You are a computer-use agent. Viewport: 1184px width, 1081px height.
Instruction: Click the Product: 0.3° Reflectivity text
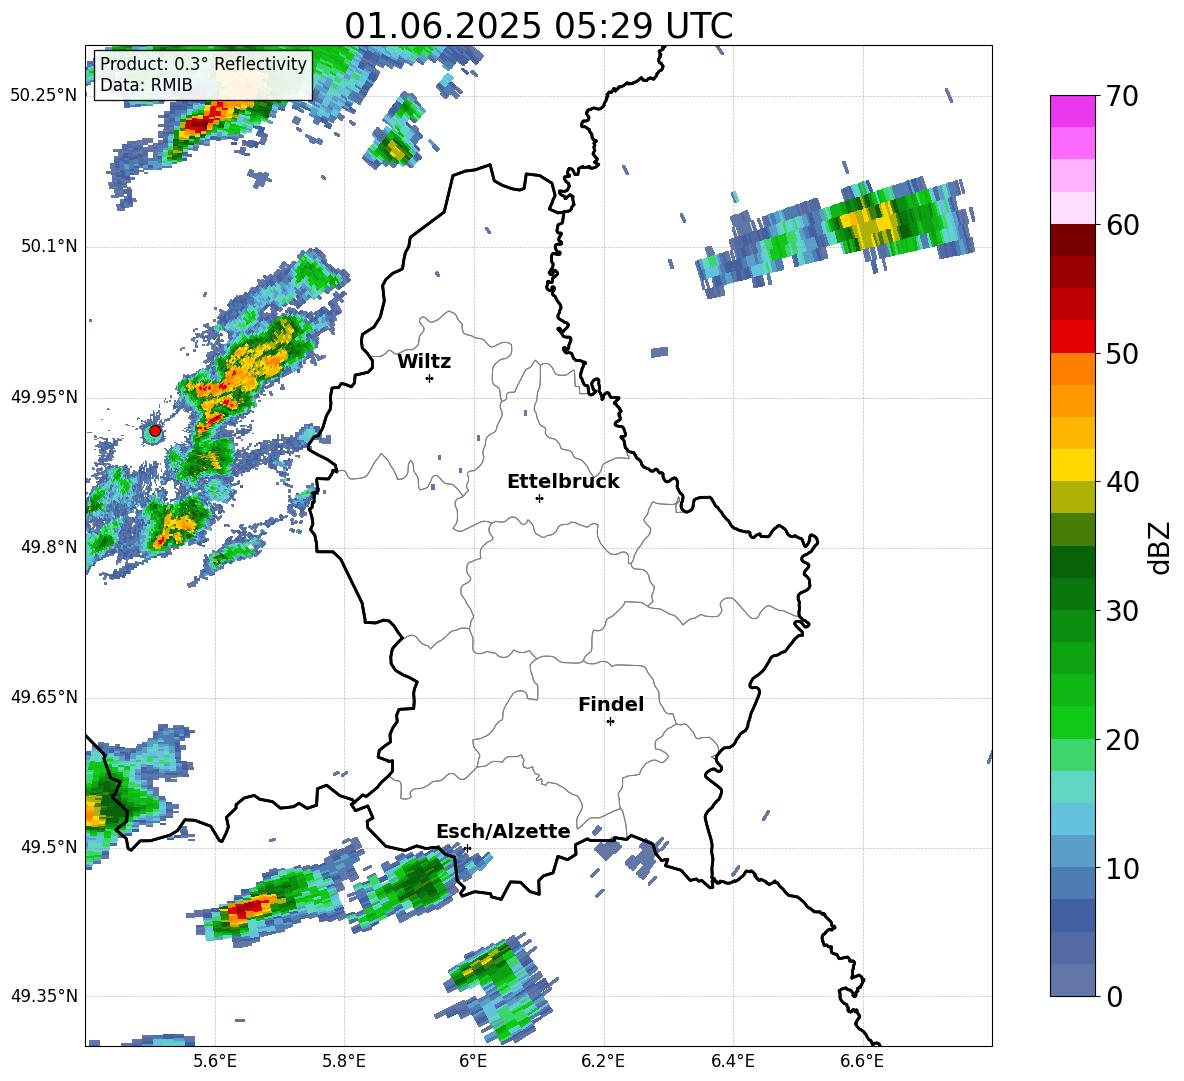pyautogui.click(x=203, y=64)
